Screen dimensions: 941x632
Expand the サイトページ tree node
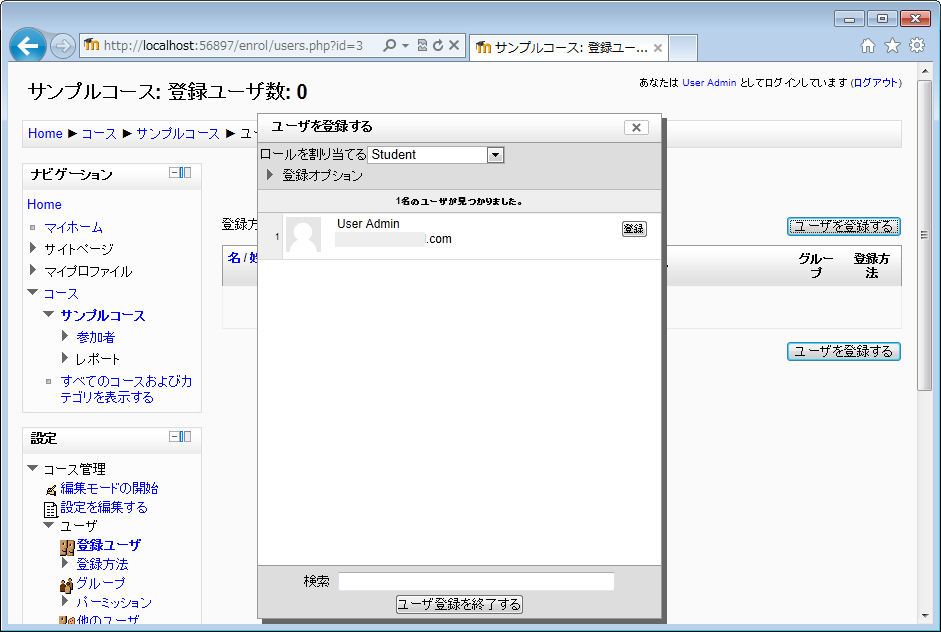[34, 249]
